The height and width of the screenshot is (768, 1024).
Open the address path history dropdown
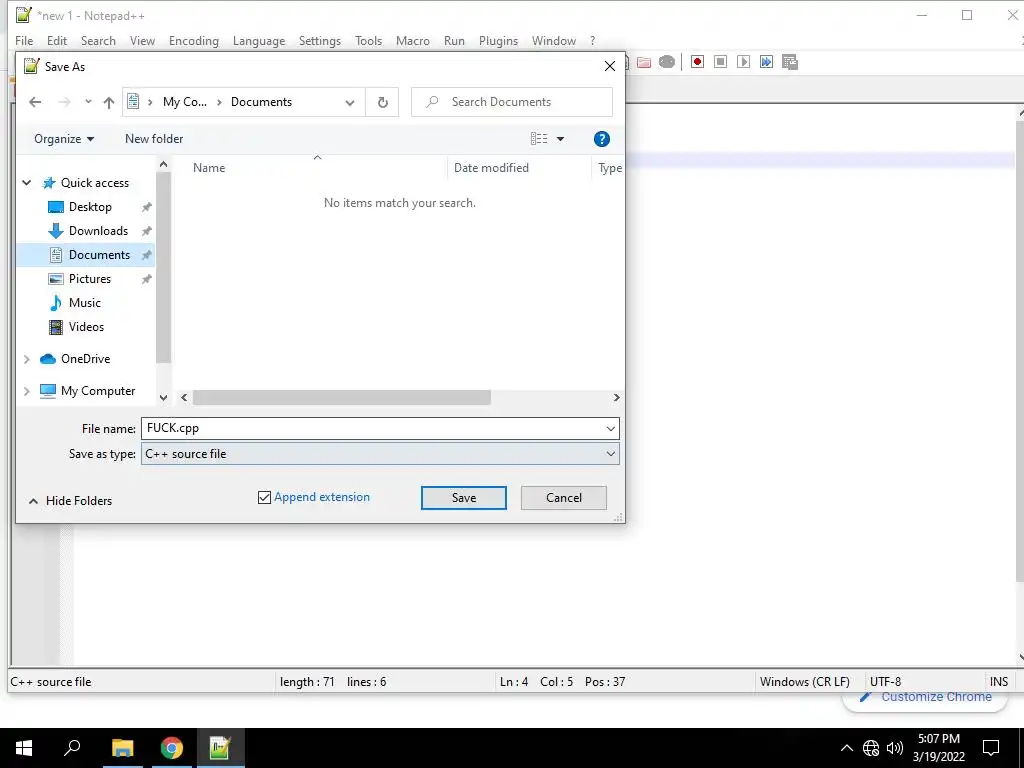click(350, 103)
